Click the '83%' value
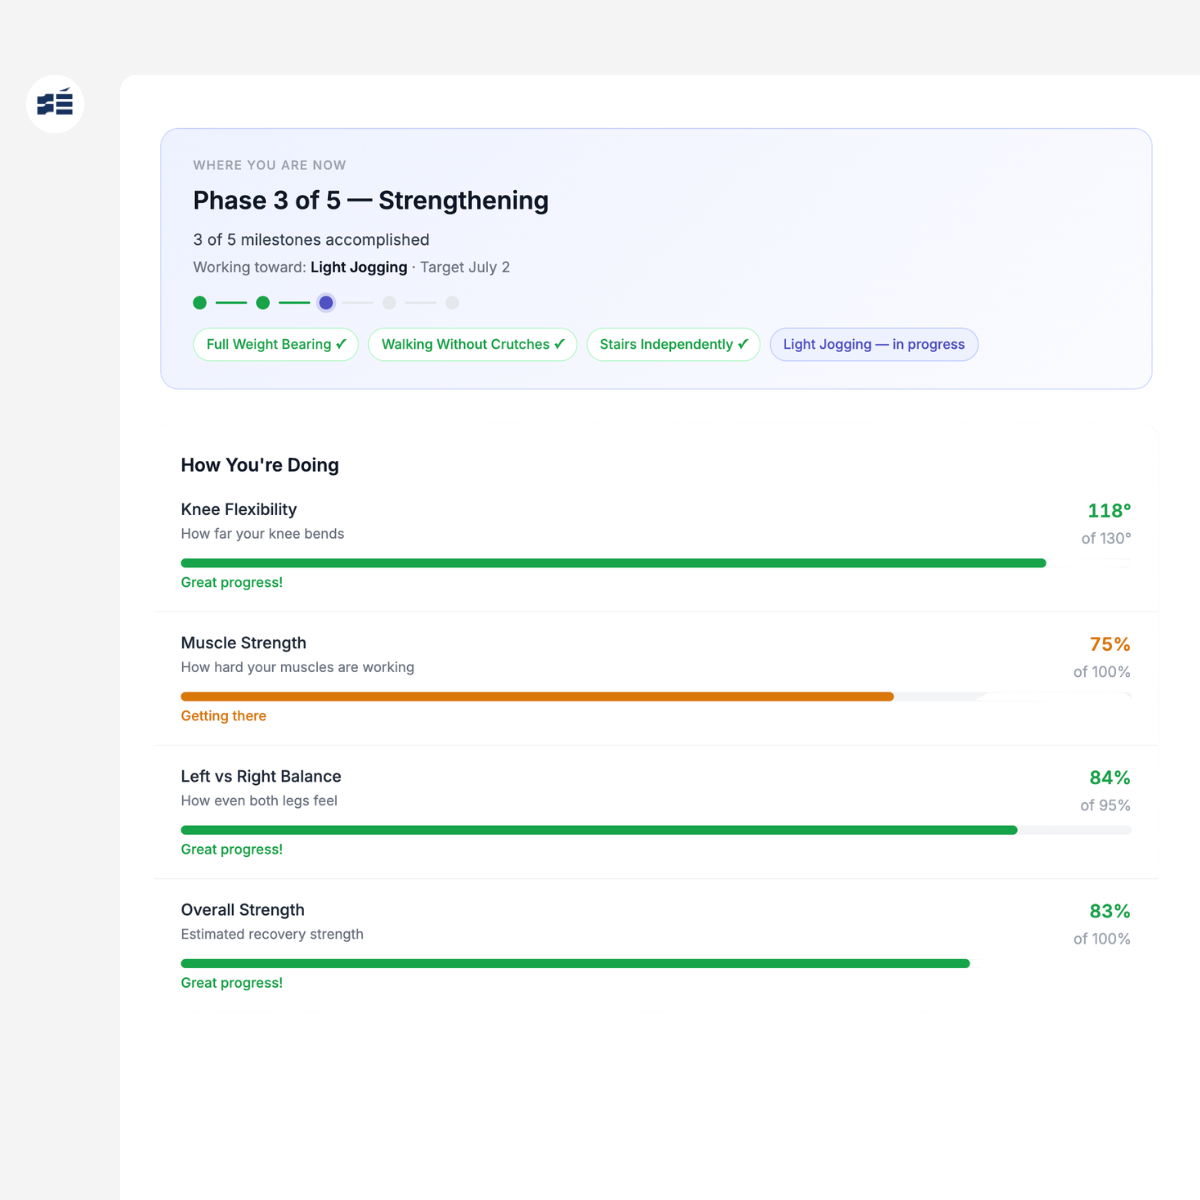1200x1200 pixels. tap(1110, 911)
